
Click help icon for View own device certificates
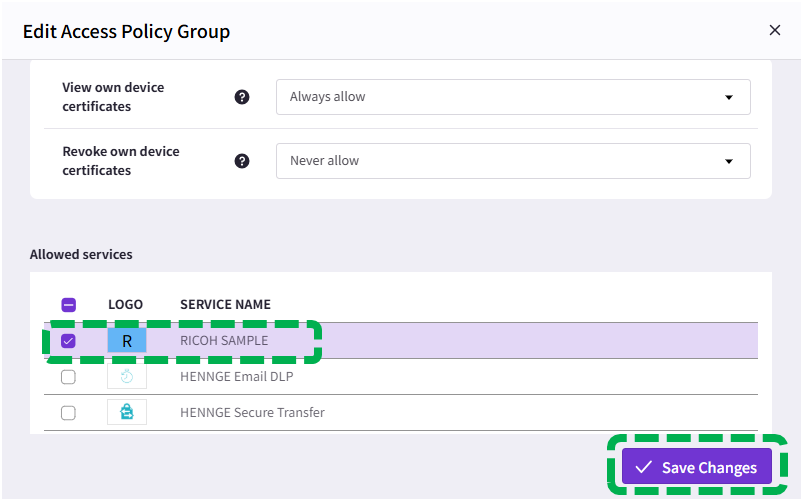(242, 97)
